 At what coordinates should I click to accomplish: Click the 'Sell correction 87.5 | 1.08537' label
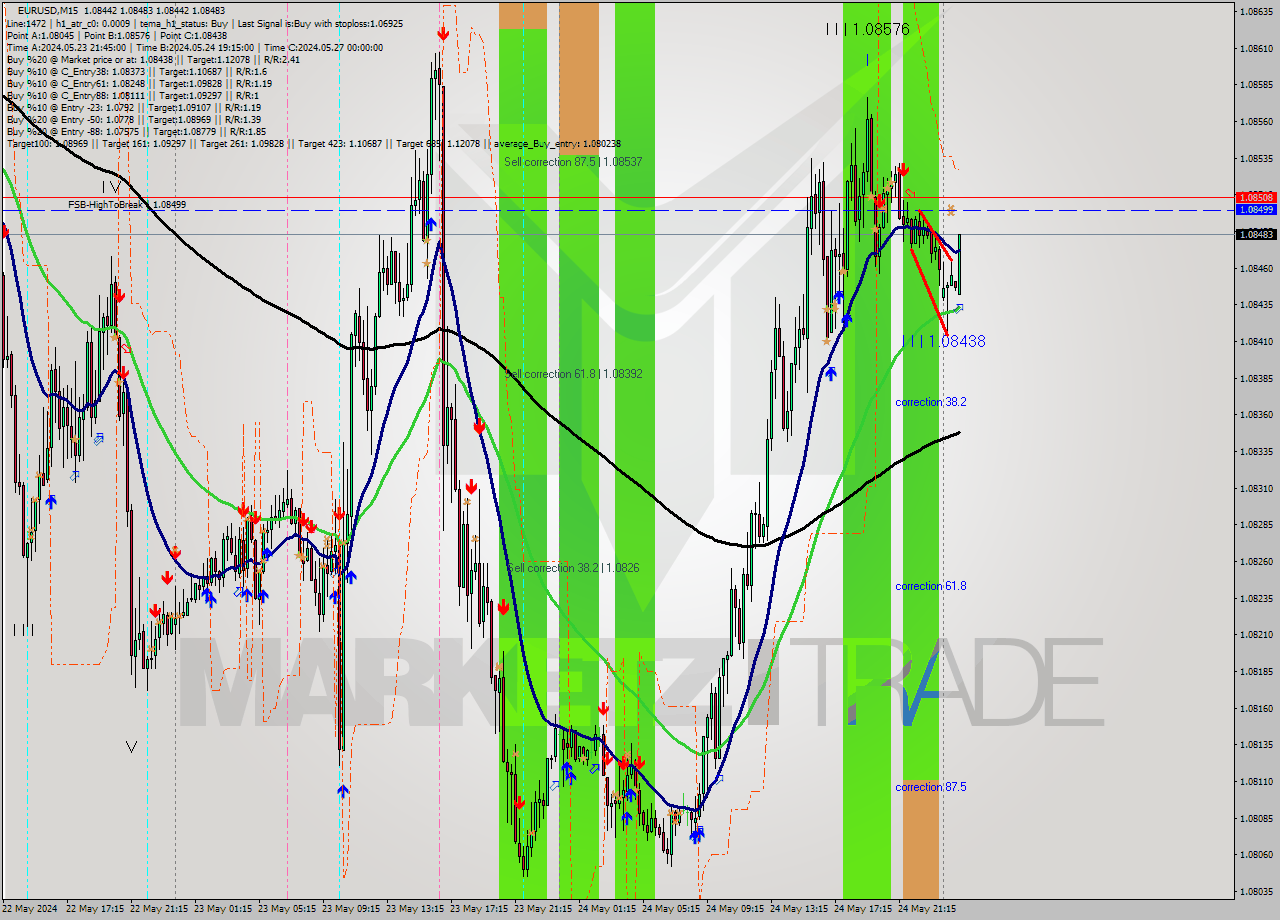[x=573, y=161]
